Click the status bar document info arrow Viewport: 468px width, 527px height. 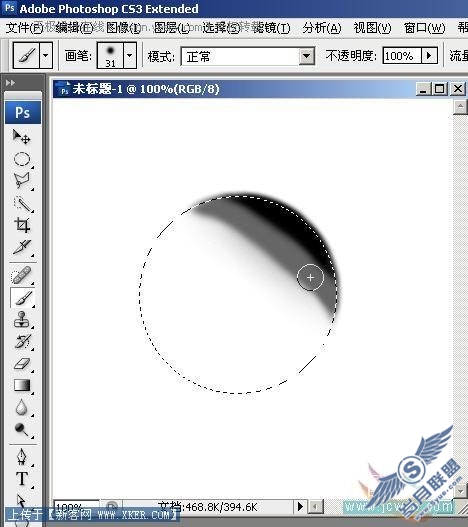[300, 506]
